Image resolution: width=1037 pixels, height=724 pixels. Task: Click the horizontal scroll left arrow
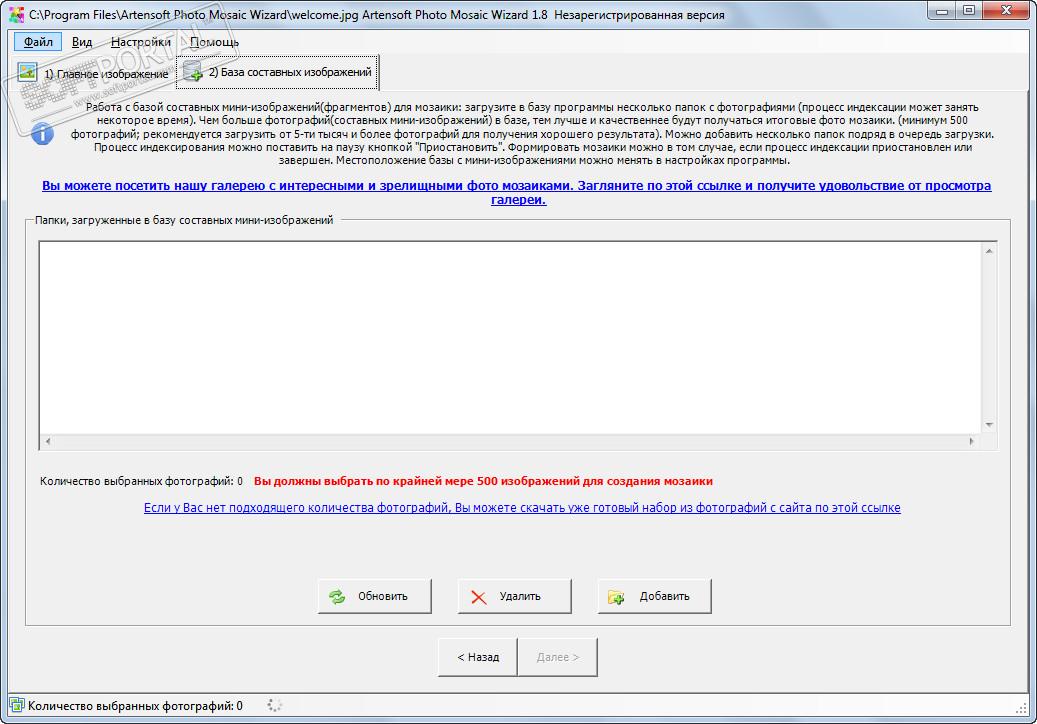(48, 441)
